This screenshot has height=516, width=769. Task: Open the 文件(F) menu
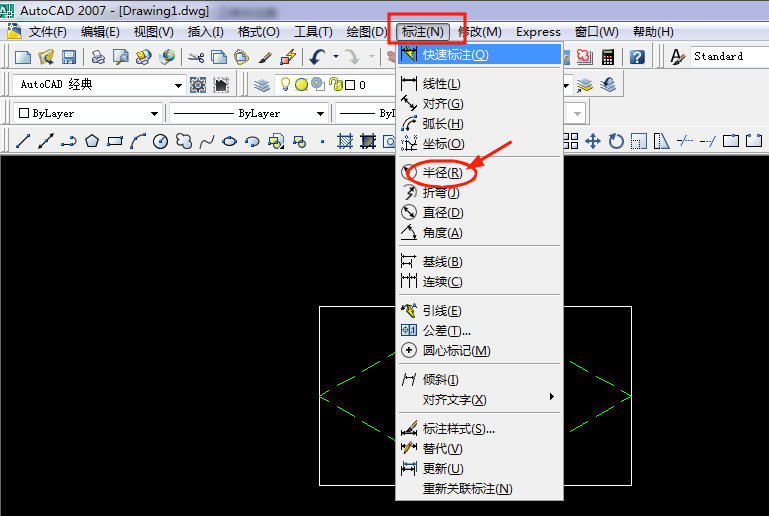tap(48, 32)
